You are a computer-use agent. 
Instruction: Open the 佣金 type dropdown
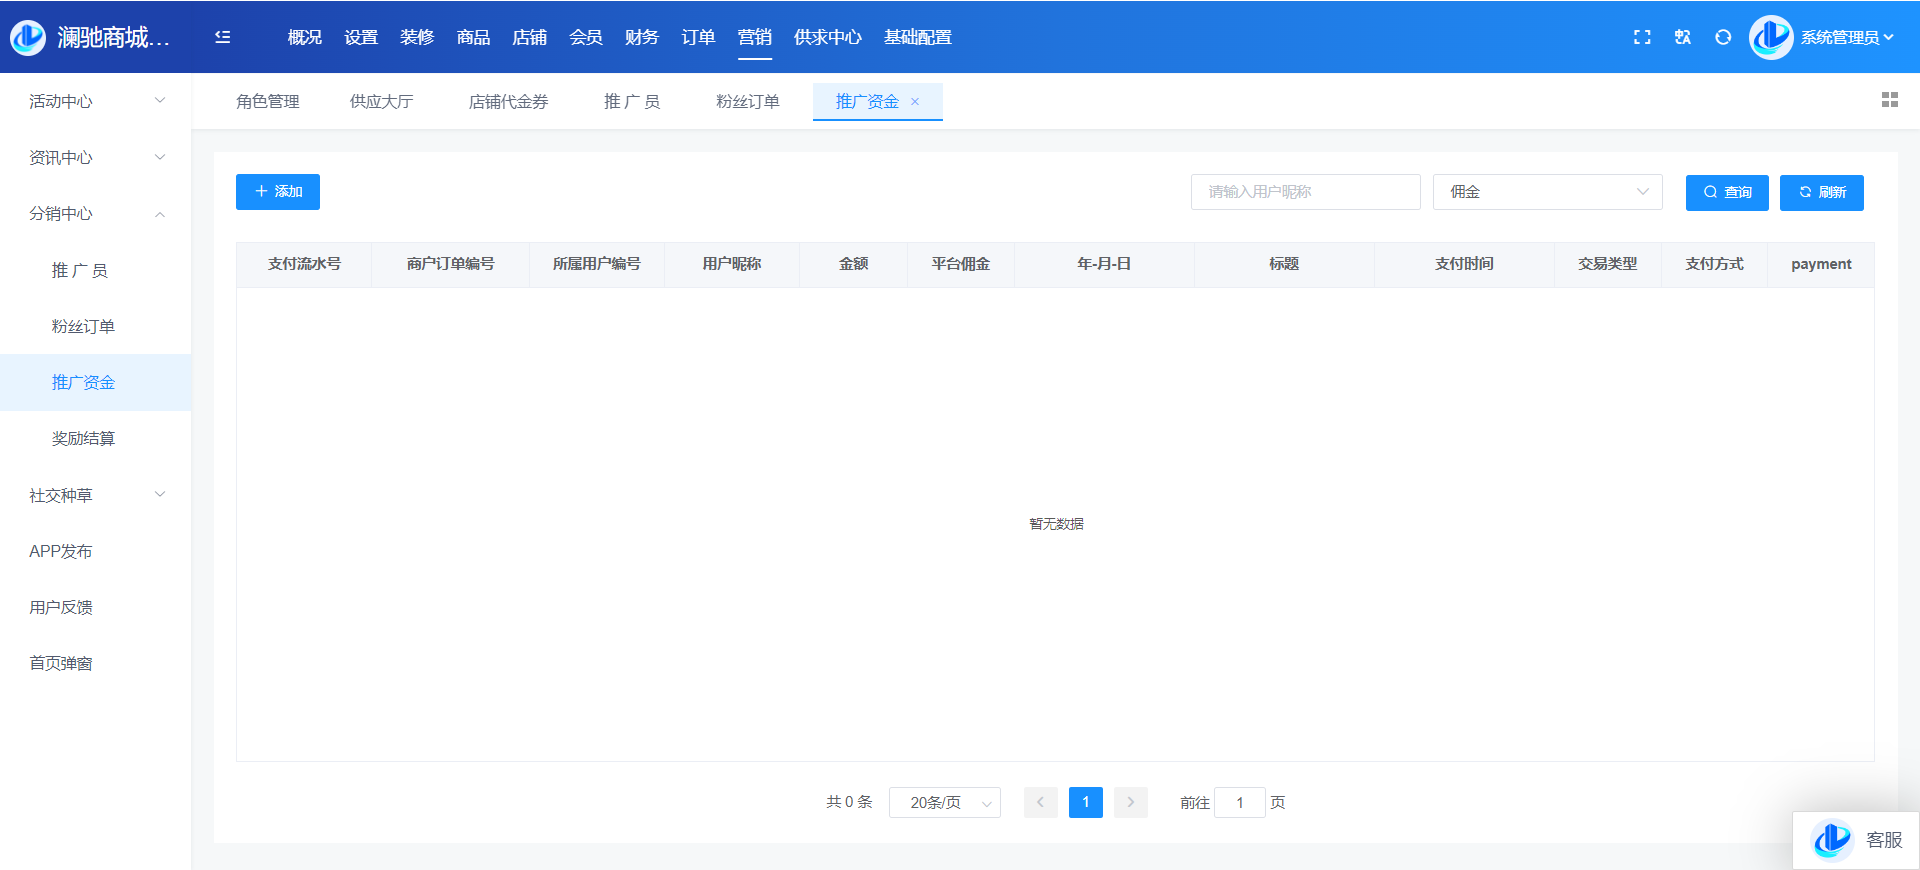point(1547,192)
